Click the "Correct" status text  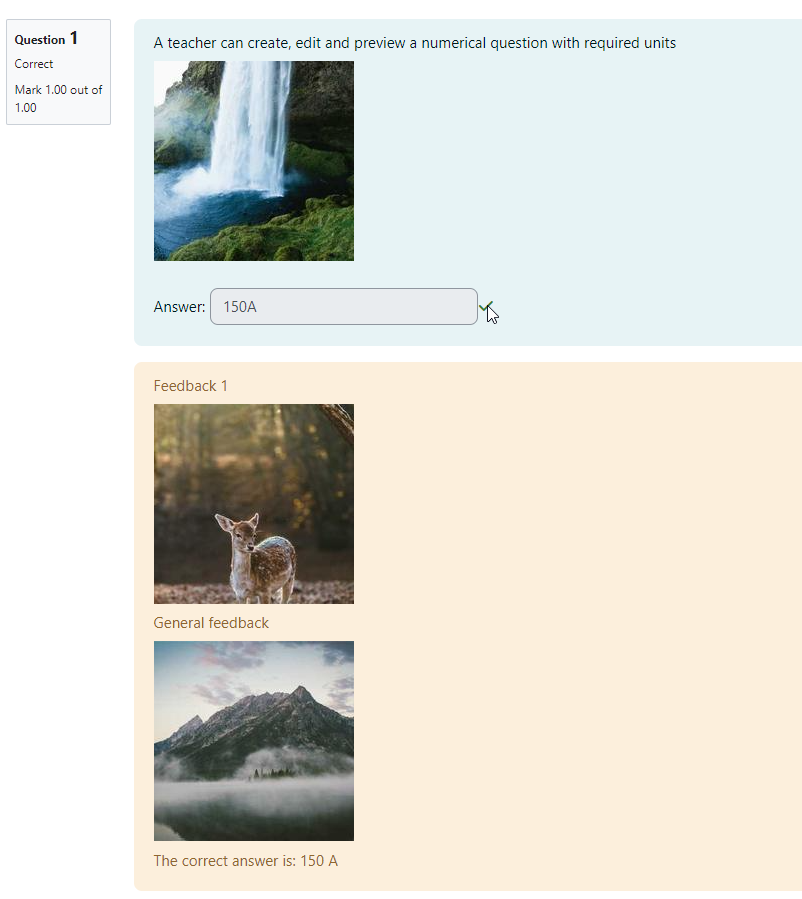click(x=34, y=64)
